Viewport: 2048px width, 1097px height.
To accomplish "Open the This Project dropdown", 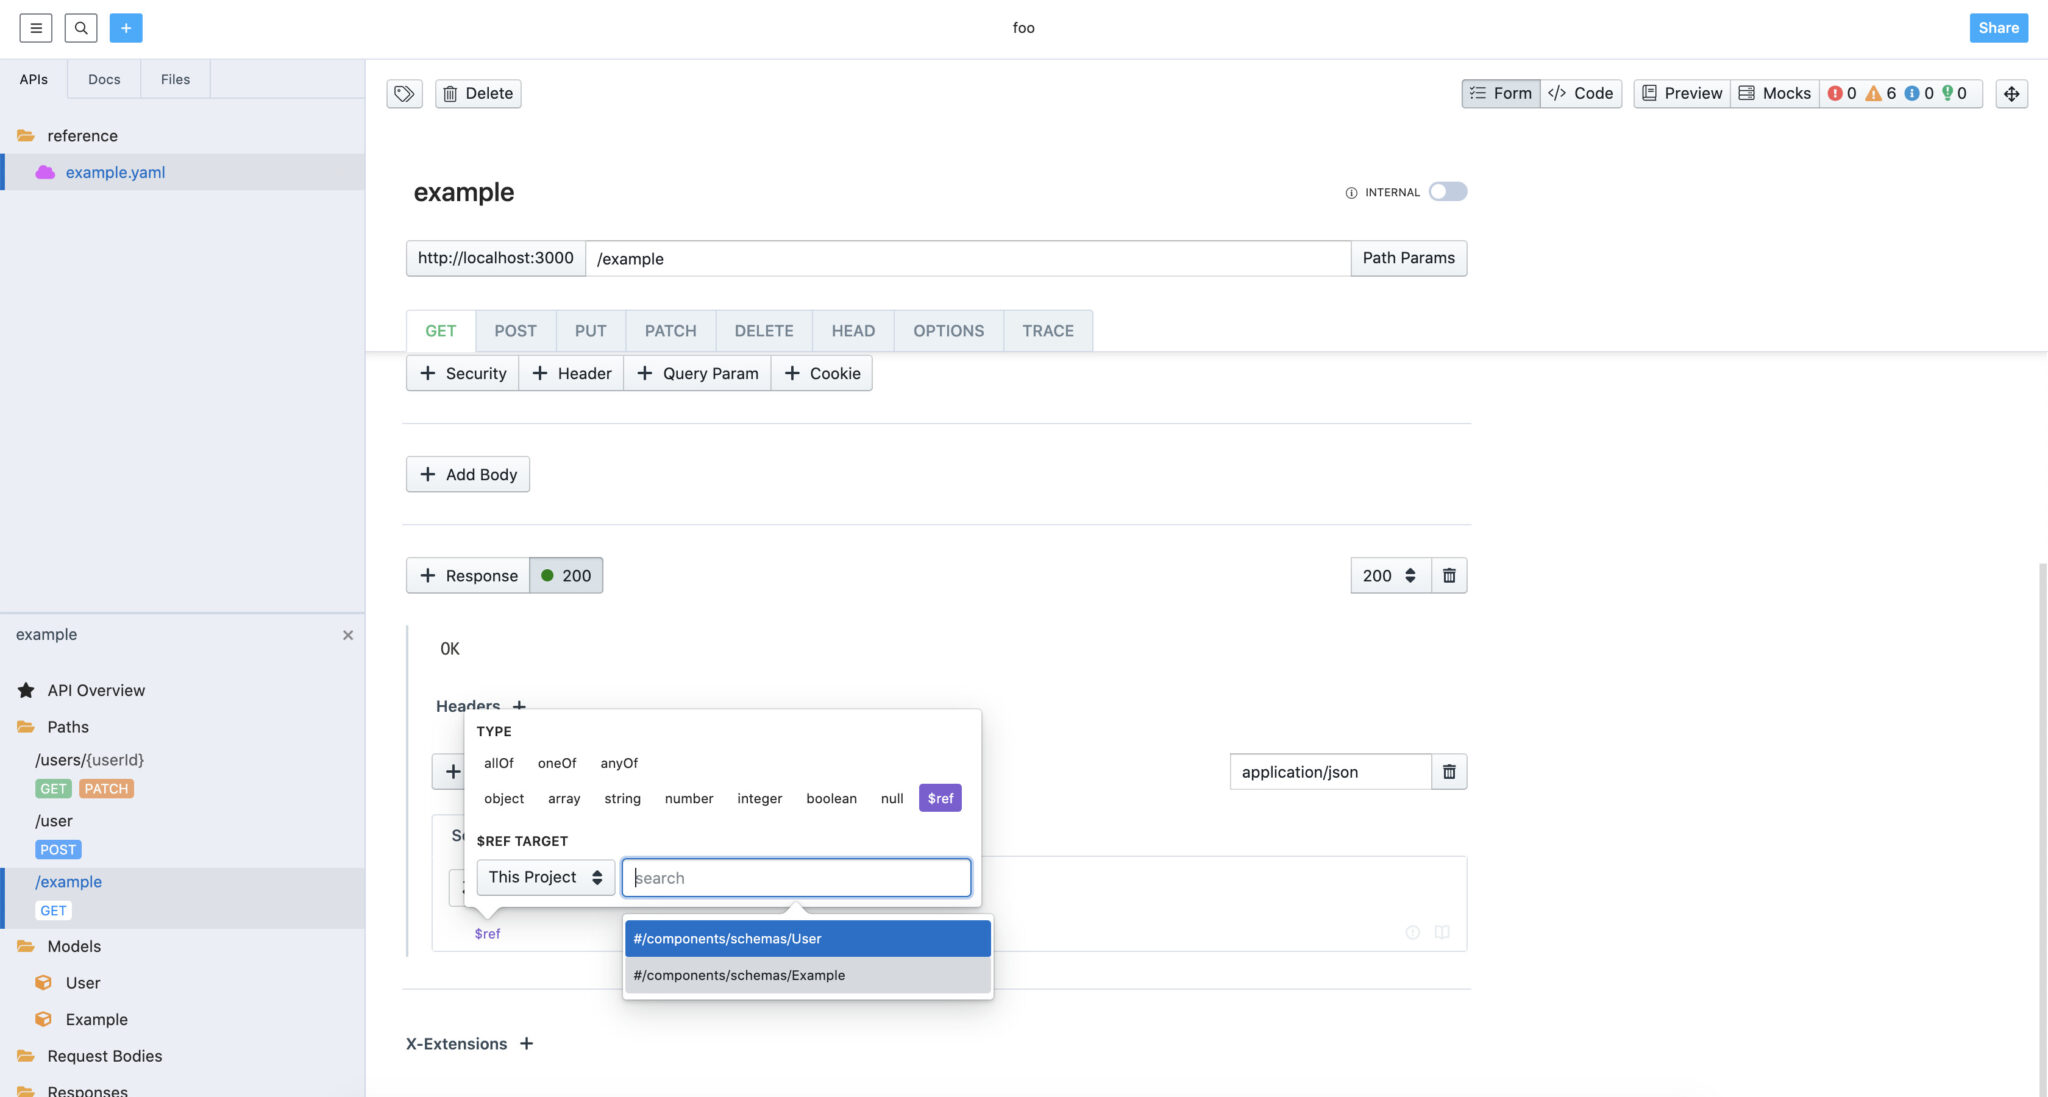I will point(545,876).
